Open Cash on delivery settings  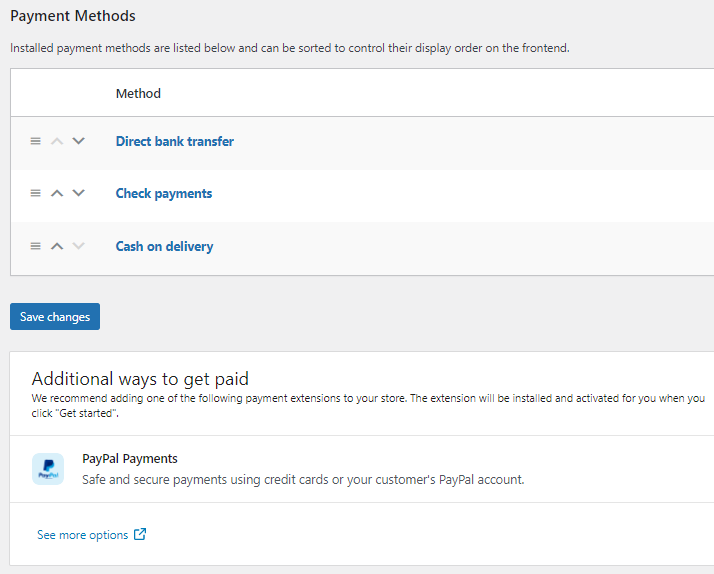(x=164, y=246)
